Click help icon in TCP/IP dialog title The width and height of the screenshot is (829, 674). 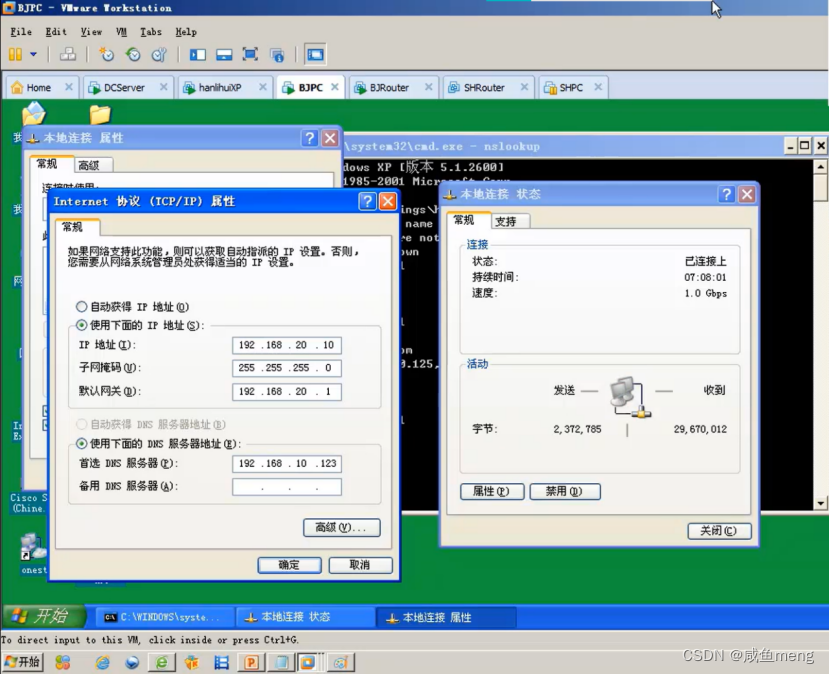367,201
